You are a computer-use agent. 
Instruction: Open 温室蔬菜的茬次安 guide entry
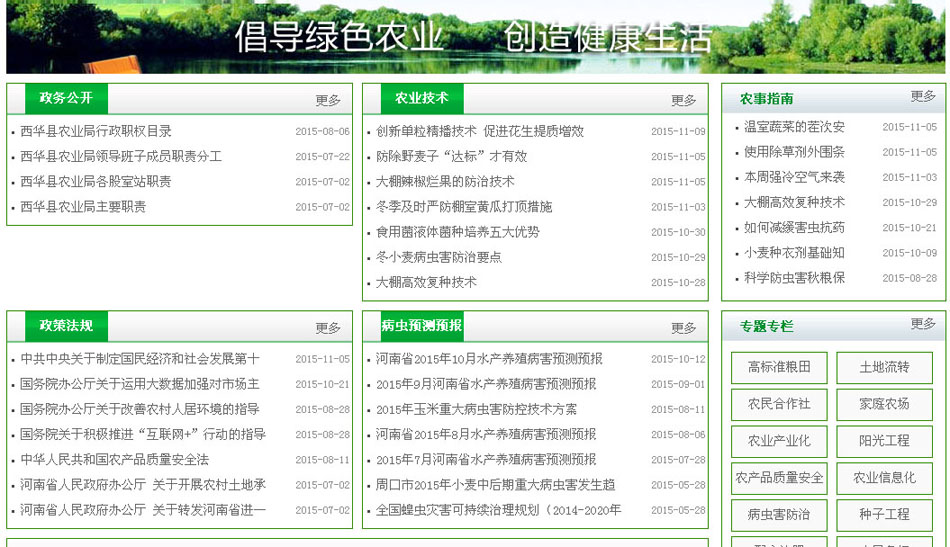[794, 127]
